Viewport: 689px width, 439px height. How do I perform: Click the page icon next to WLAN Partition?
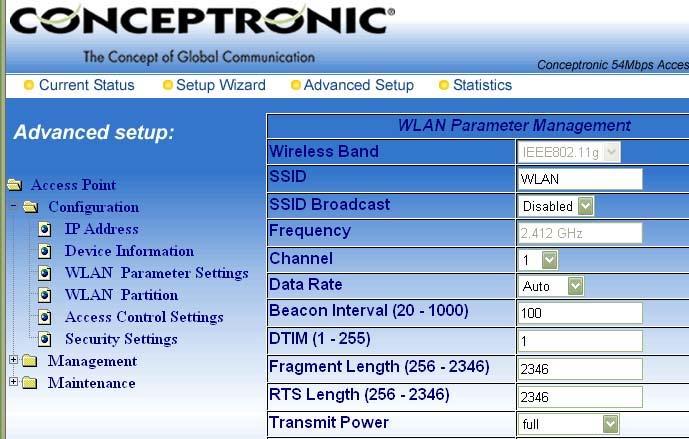click(x=44, y=295)
